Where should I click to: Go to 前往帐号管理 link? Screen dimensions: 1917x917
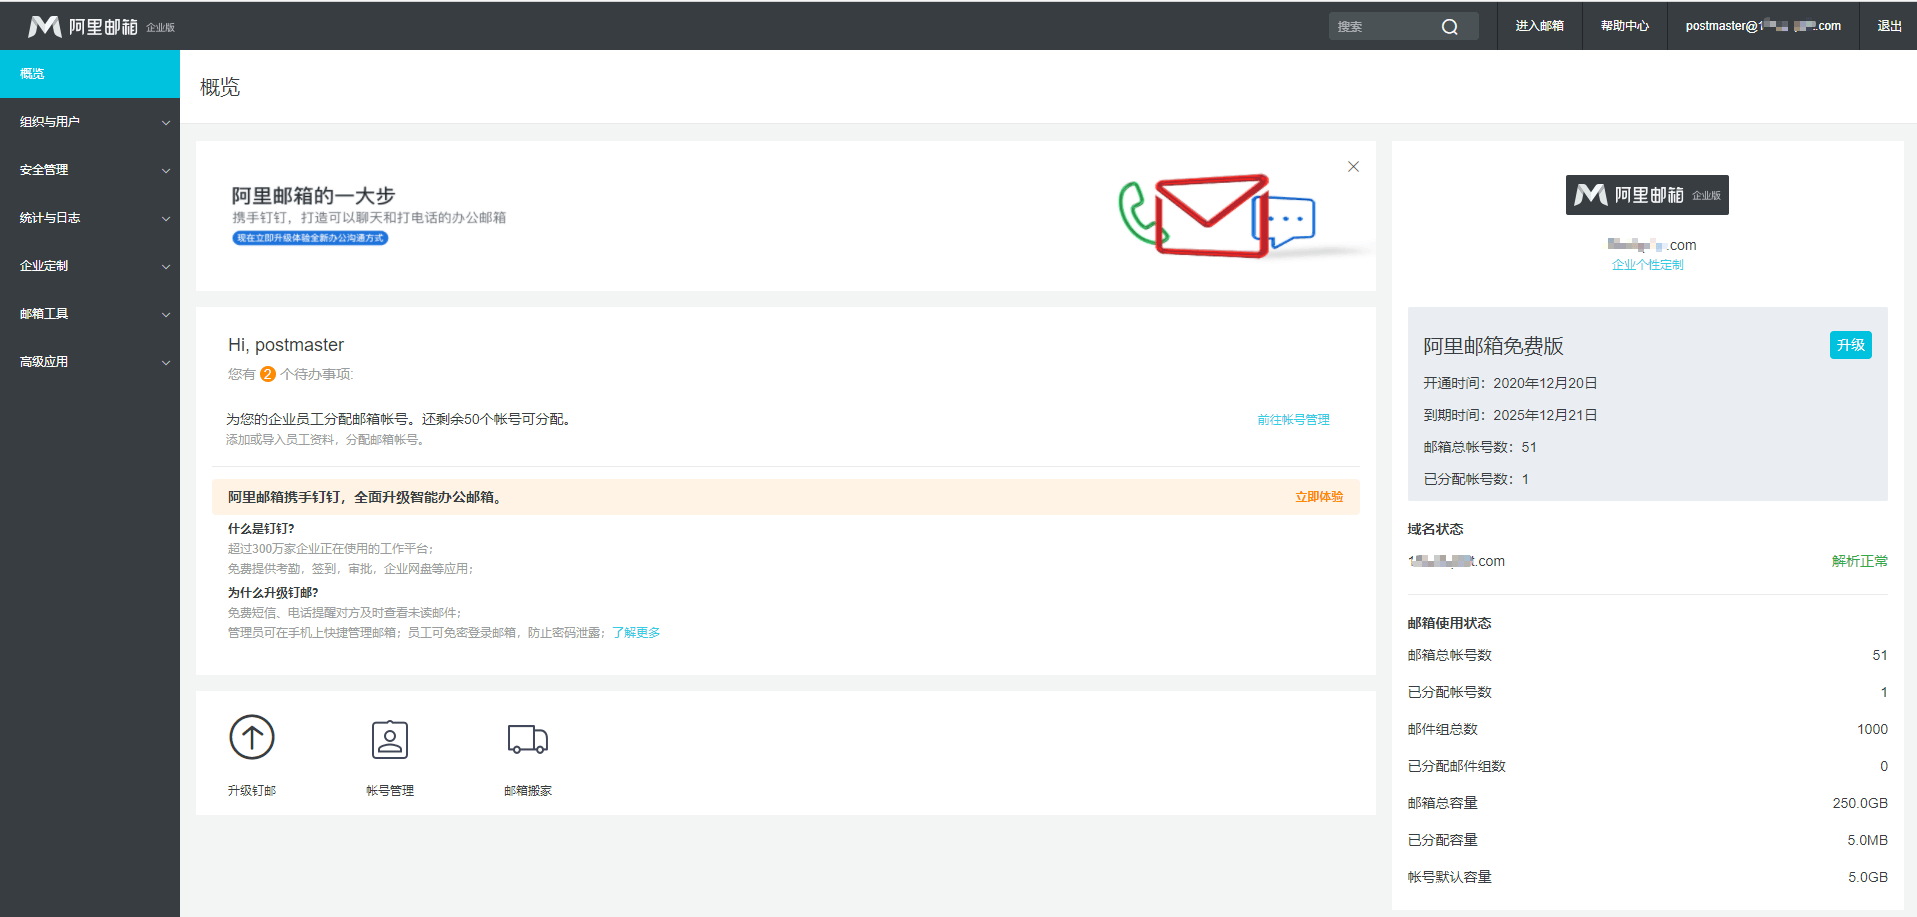[1293, 420]
